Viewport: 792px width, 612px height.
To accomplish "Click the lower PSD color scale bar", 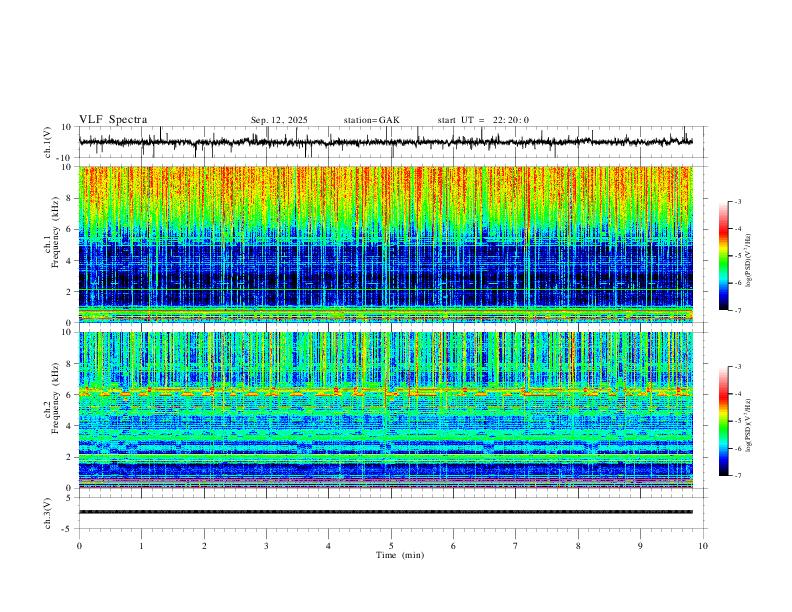I will (723, 421).
